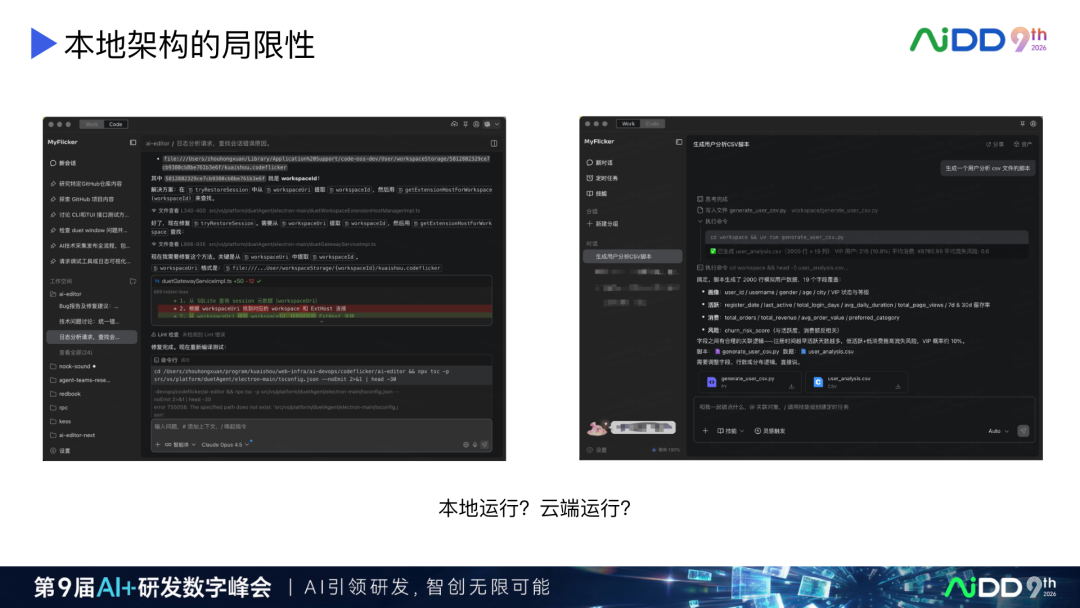Screen dimensions: 1080x608
Task: Open Claude Opus 4.5 model dropdown
Action: [x=225, y=445]
